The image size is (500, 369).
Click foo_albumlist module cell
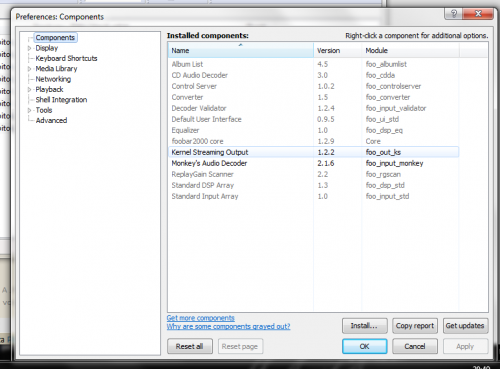tap(386, 64)
